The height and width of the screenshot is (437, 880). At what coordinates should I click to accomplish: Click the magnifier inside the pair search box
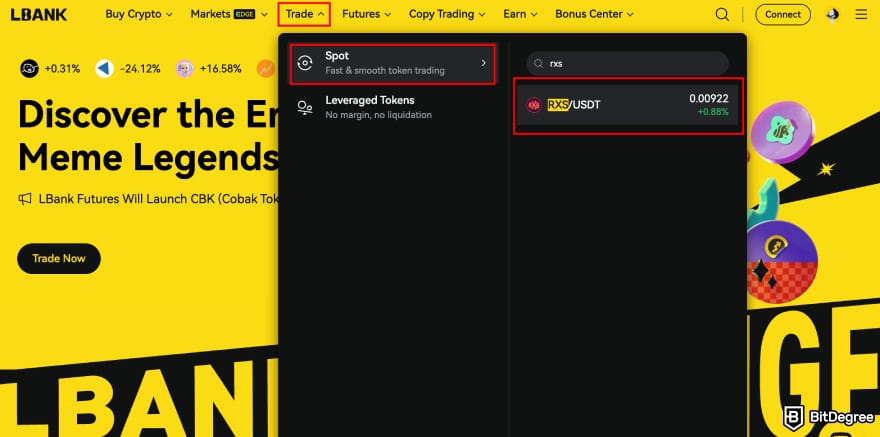click(x=538, y=64)
